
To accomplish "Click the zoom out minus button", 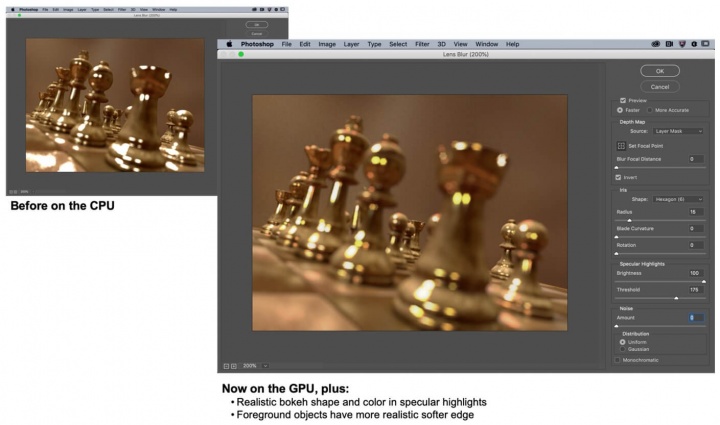I will (227, 366).
